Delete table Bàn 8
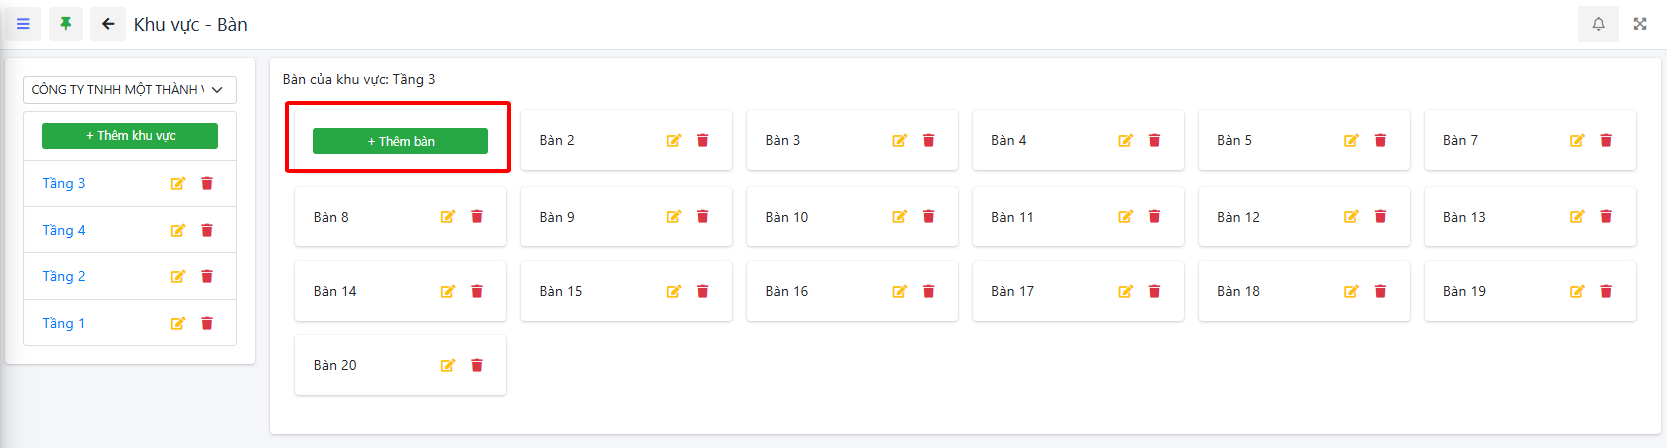Screen dimensions: 1667x448 coord(477,217)
